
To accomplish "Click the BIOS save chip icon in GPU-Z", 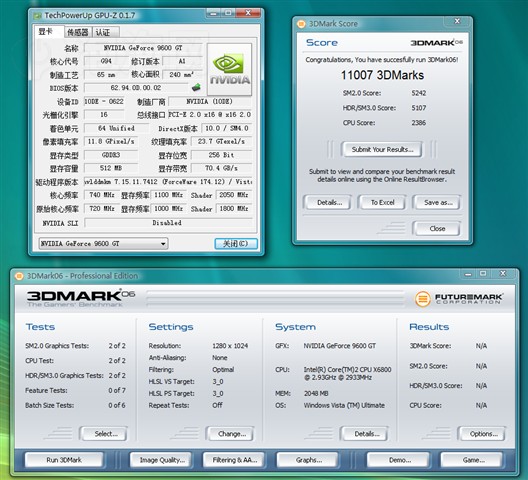I will [x=196, y=88].
